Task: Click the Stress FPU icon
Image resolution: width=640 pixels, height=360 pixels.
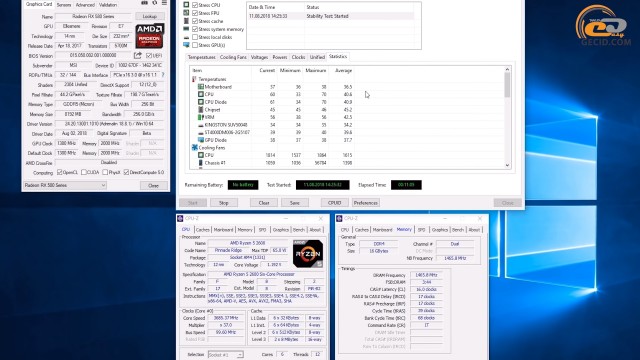Action: point(186,13)
